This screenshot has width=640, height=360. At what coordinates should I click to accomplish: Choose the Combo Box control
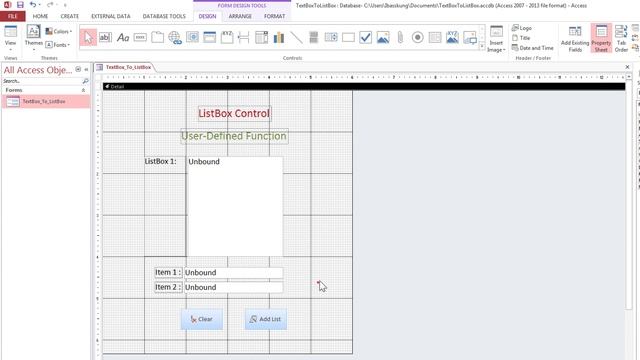(x=262, y=38)
